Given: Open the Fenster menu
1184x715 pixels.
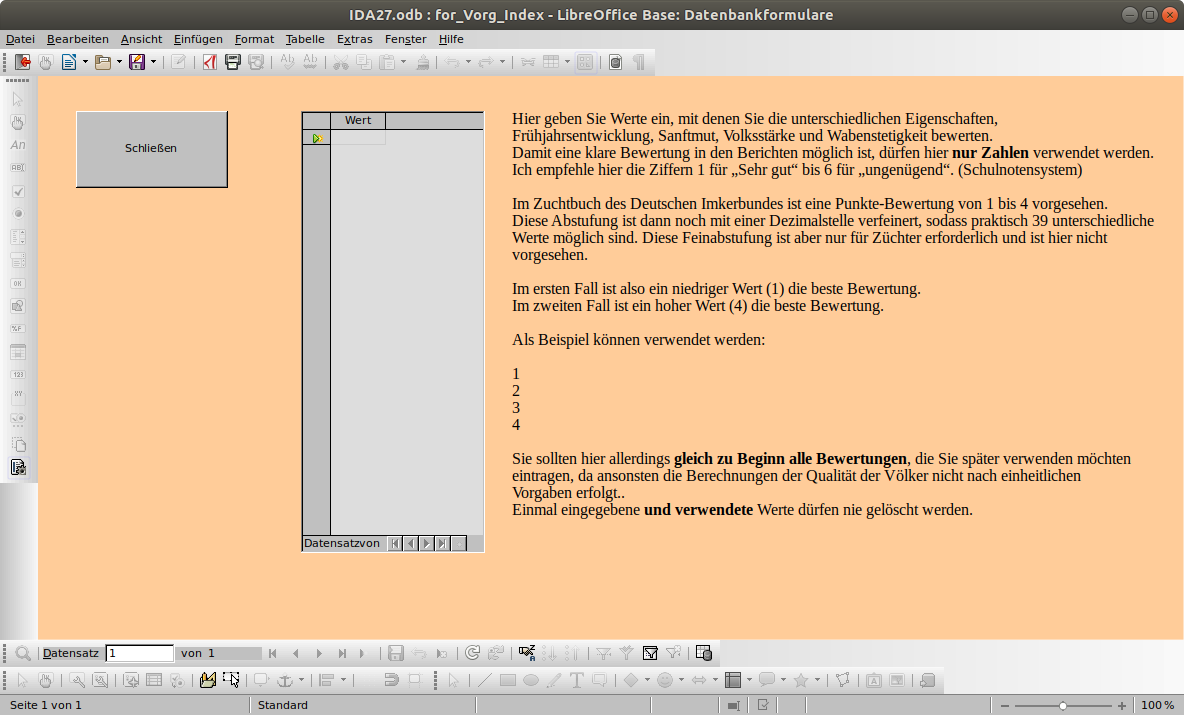Looking at the screenshot, I should coord(405,39).
